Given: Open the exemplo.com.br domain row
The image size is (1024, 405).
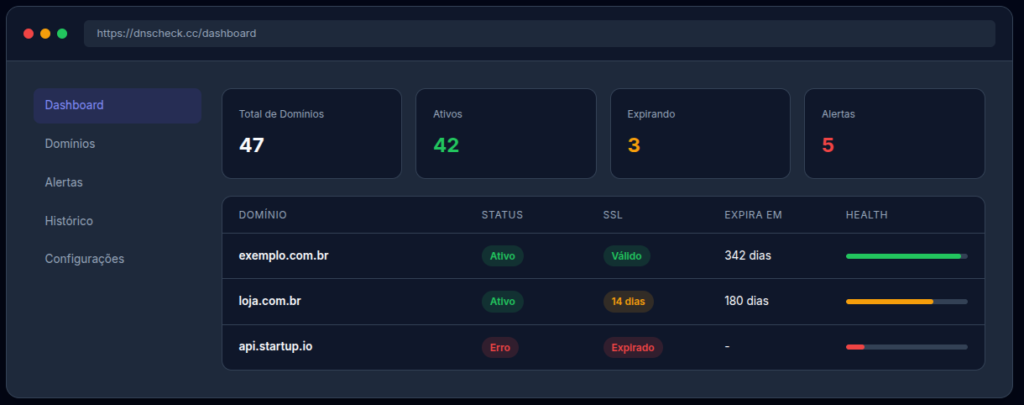Looking at the screenshot, I should pyautogui.click(x=284, y=256).
